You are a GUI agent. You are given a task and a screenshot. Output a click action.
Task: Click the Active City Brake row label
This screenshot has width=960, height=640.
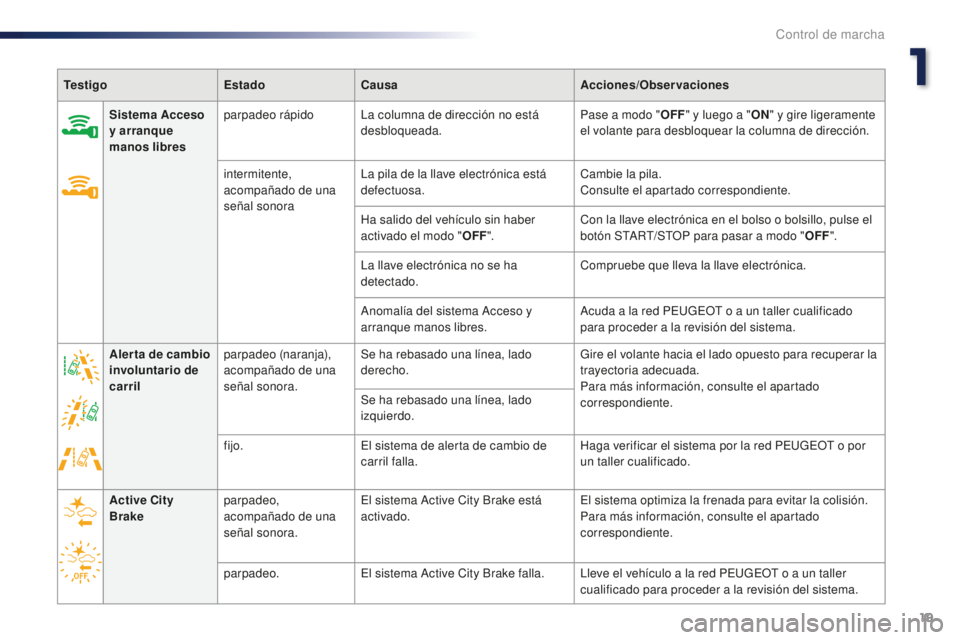click(x=141, y=508)
